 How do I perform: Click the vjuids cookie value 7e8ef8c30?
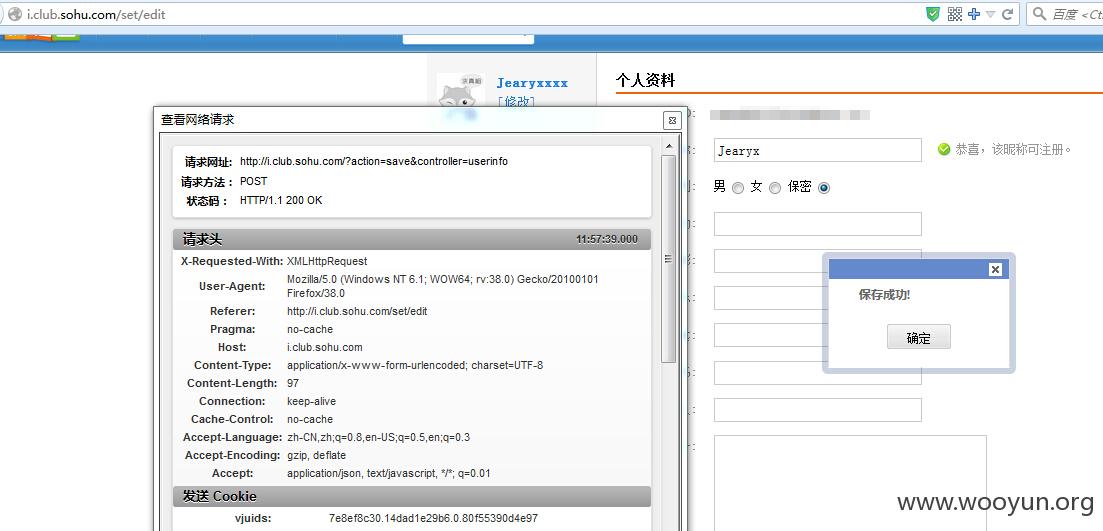(x=433, y=518)
